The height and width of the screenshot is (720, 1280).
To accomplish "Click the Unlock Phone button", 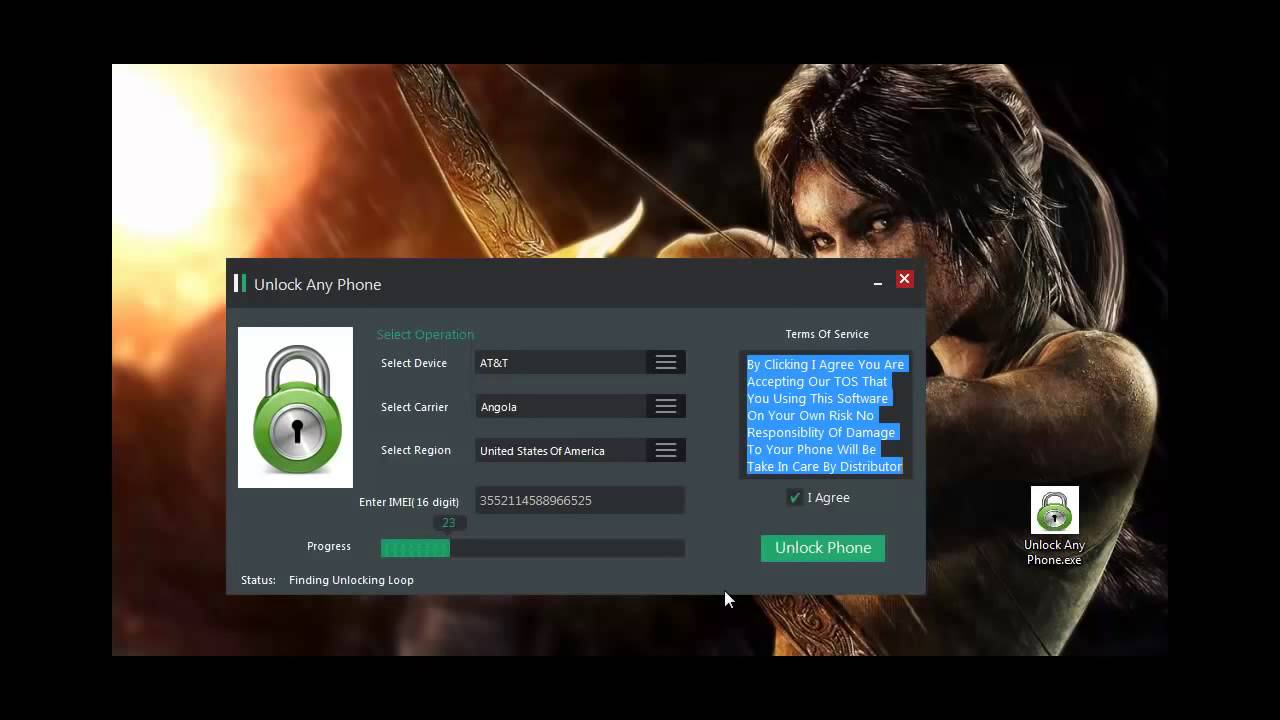I will [823, 548].
